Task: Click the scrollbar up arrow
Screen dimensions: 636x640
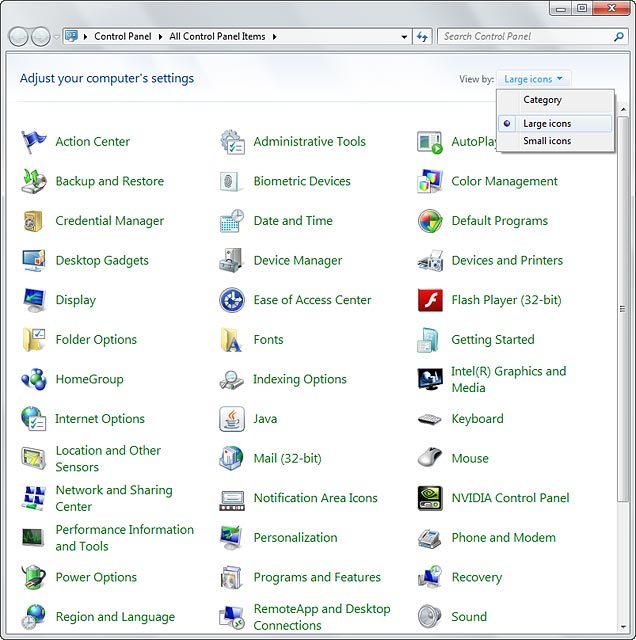Action: (623, 109)
